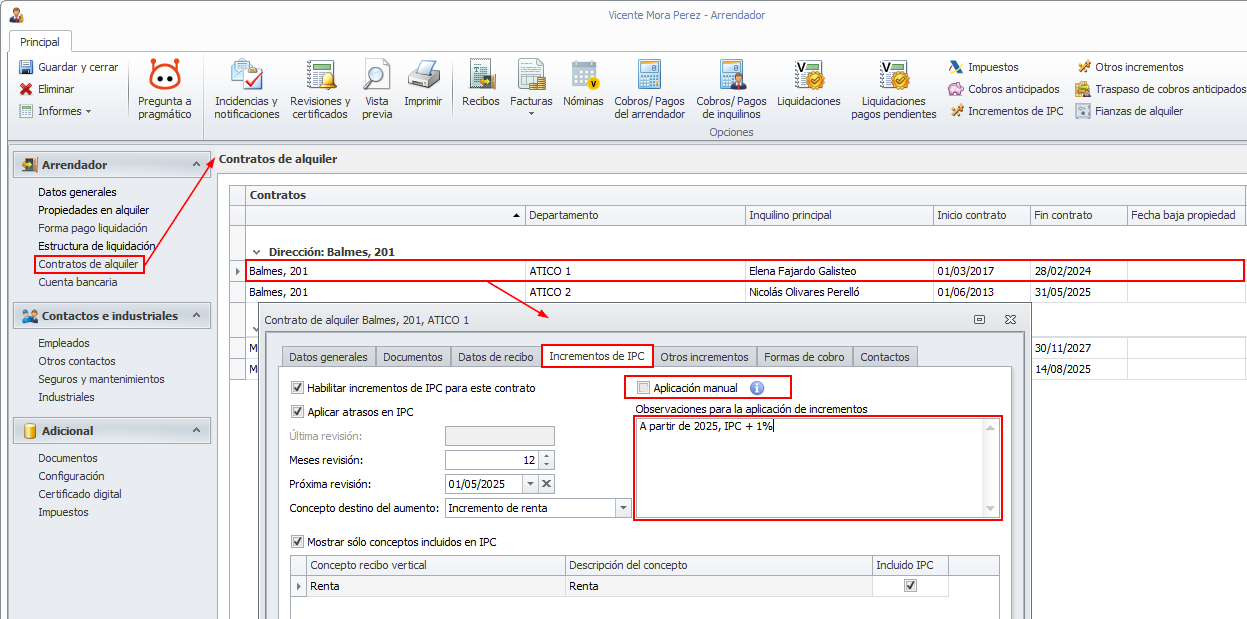Click the info icon beside Aplicación manual

(x=757, y=388)
